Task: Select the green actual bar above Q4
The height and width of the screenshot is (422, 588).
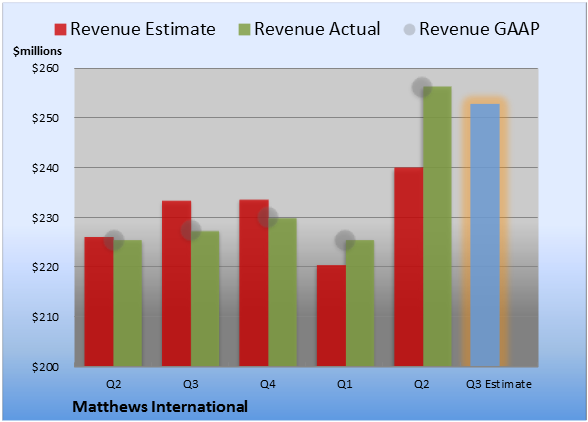Action: [282, 292]
